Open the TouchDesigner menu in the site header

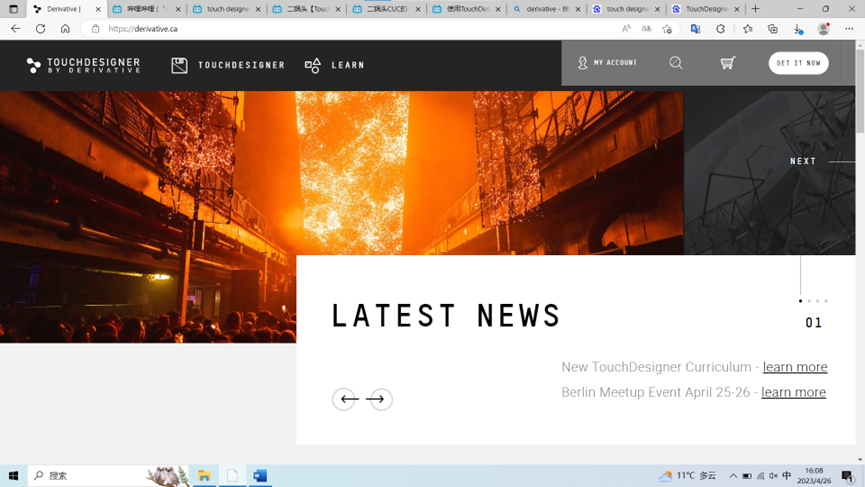pyautogui.click(x=228, y=65)
